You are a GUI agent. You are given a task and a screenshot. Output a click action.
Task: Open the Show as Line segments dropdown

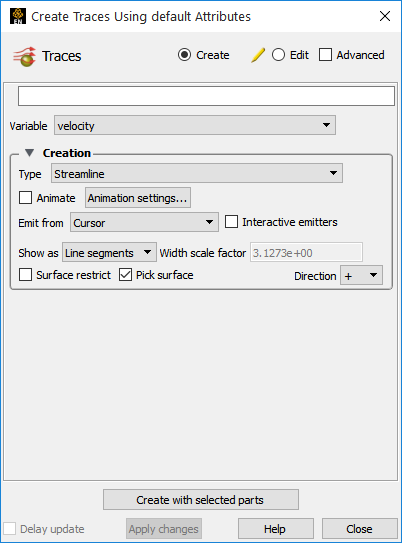(x=109, y=252)
